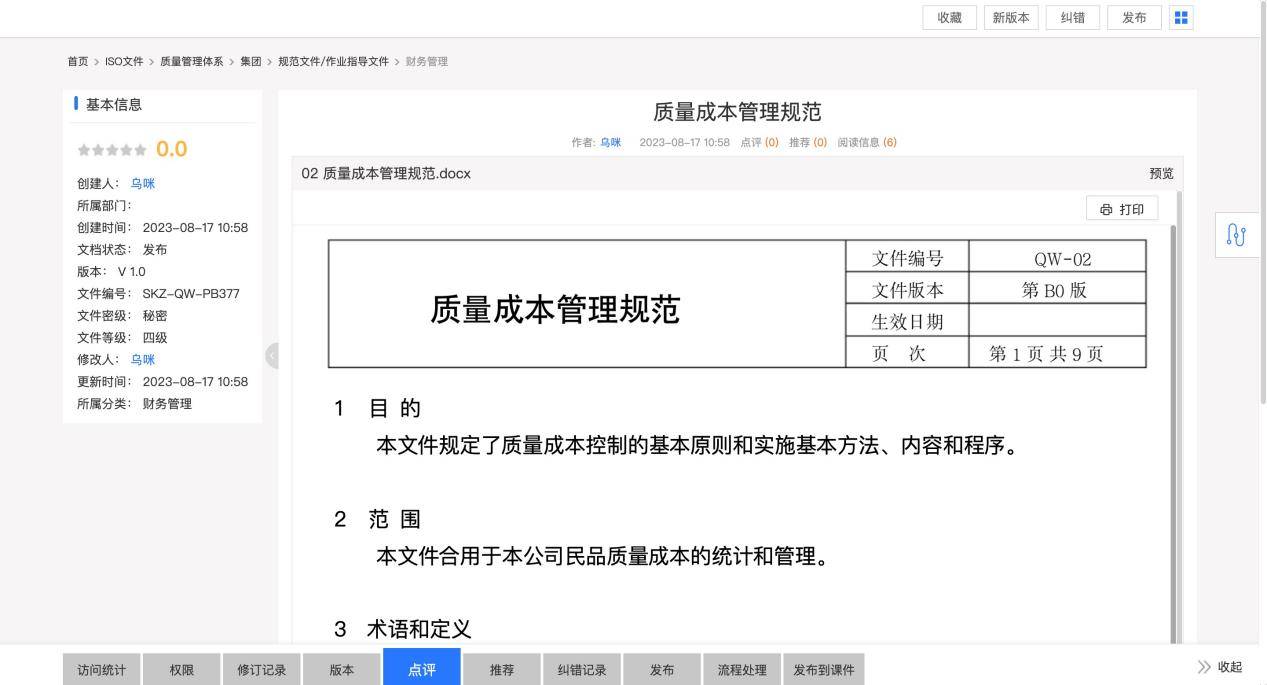Click 文件密级 value 秘密
Viewport: 1267px width, 685px height.
(155, 316)
